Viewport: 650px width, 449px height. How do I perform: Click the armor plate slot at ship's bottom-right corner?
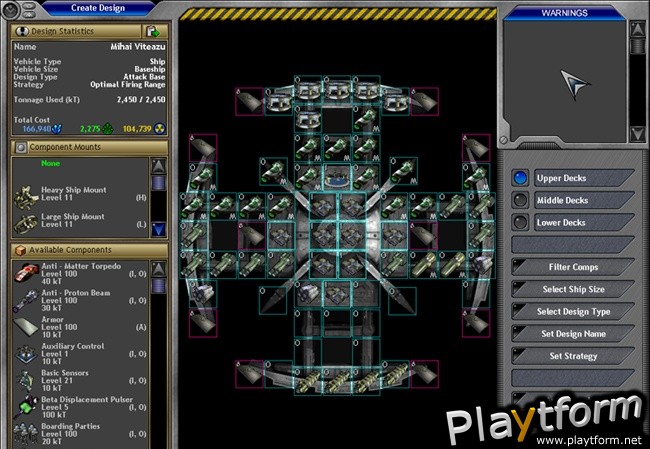click(424, 374)
